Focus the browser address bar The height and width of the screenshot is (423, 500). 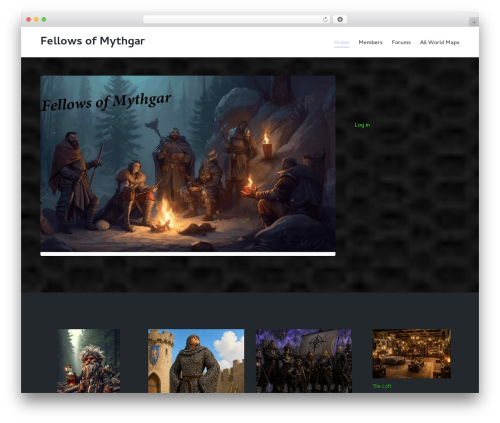(237, 19)
